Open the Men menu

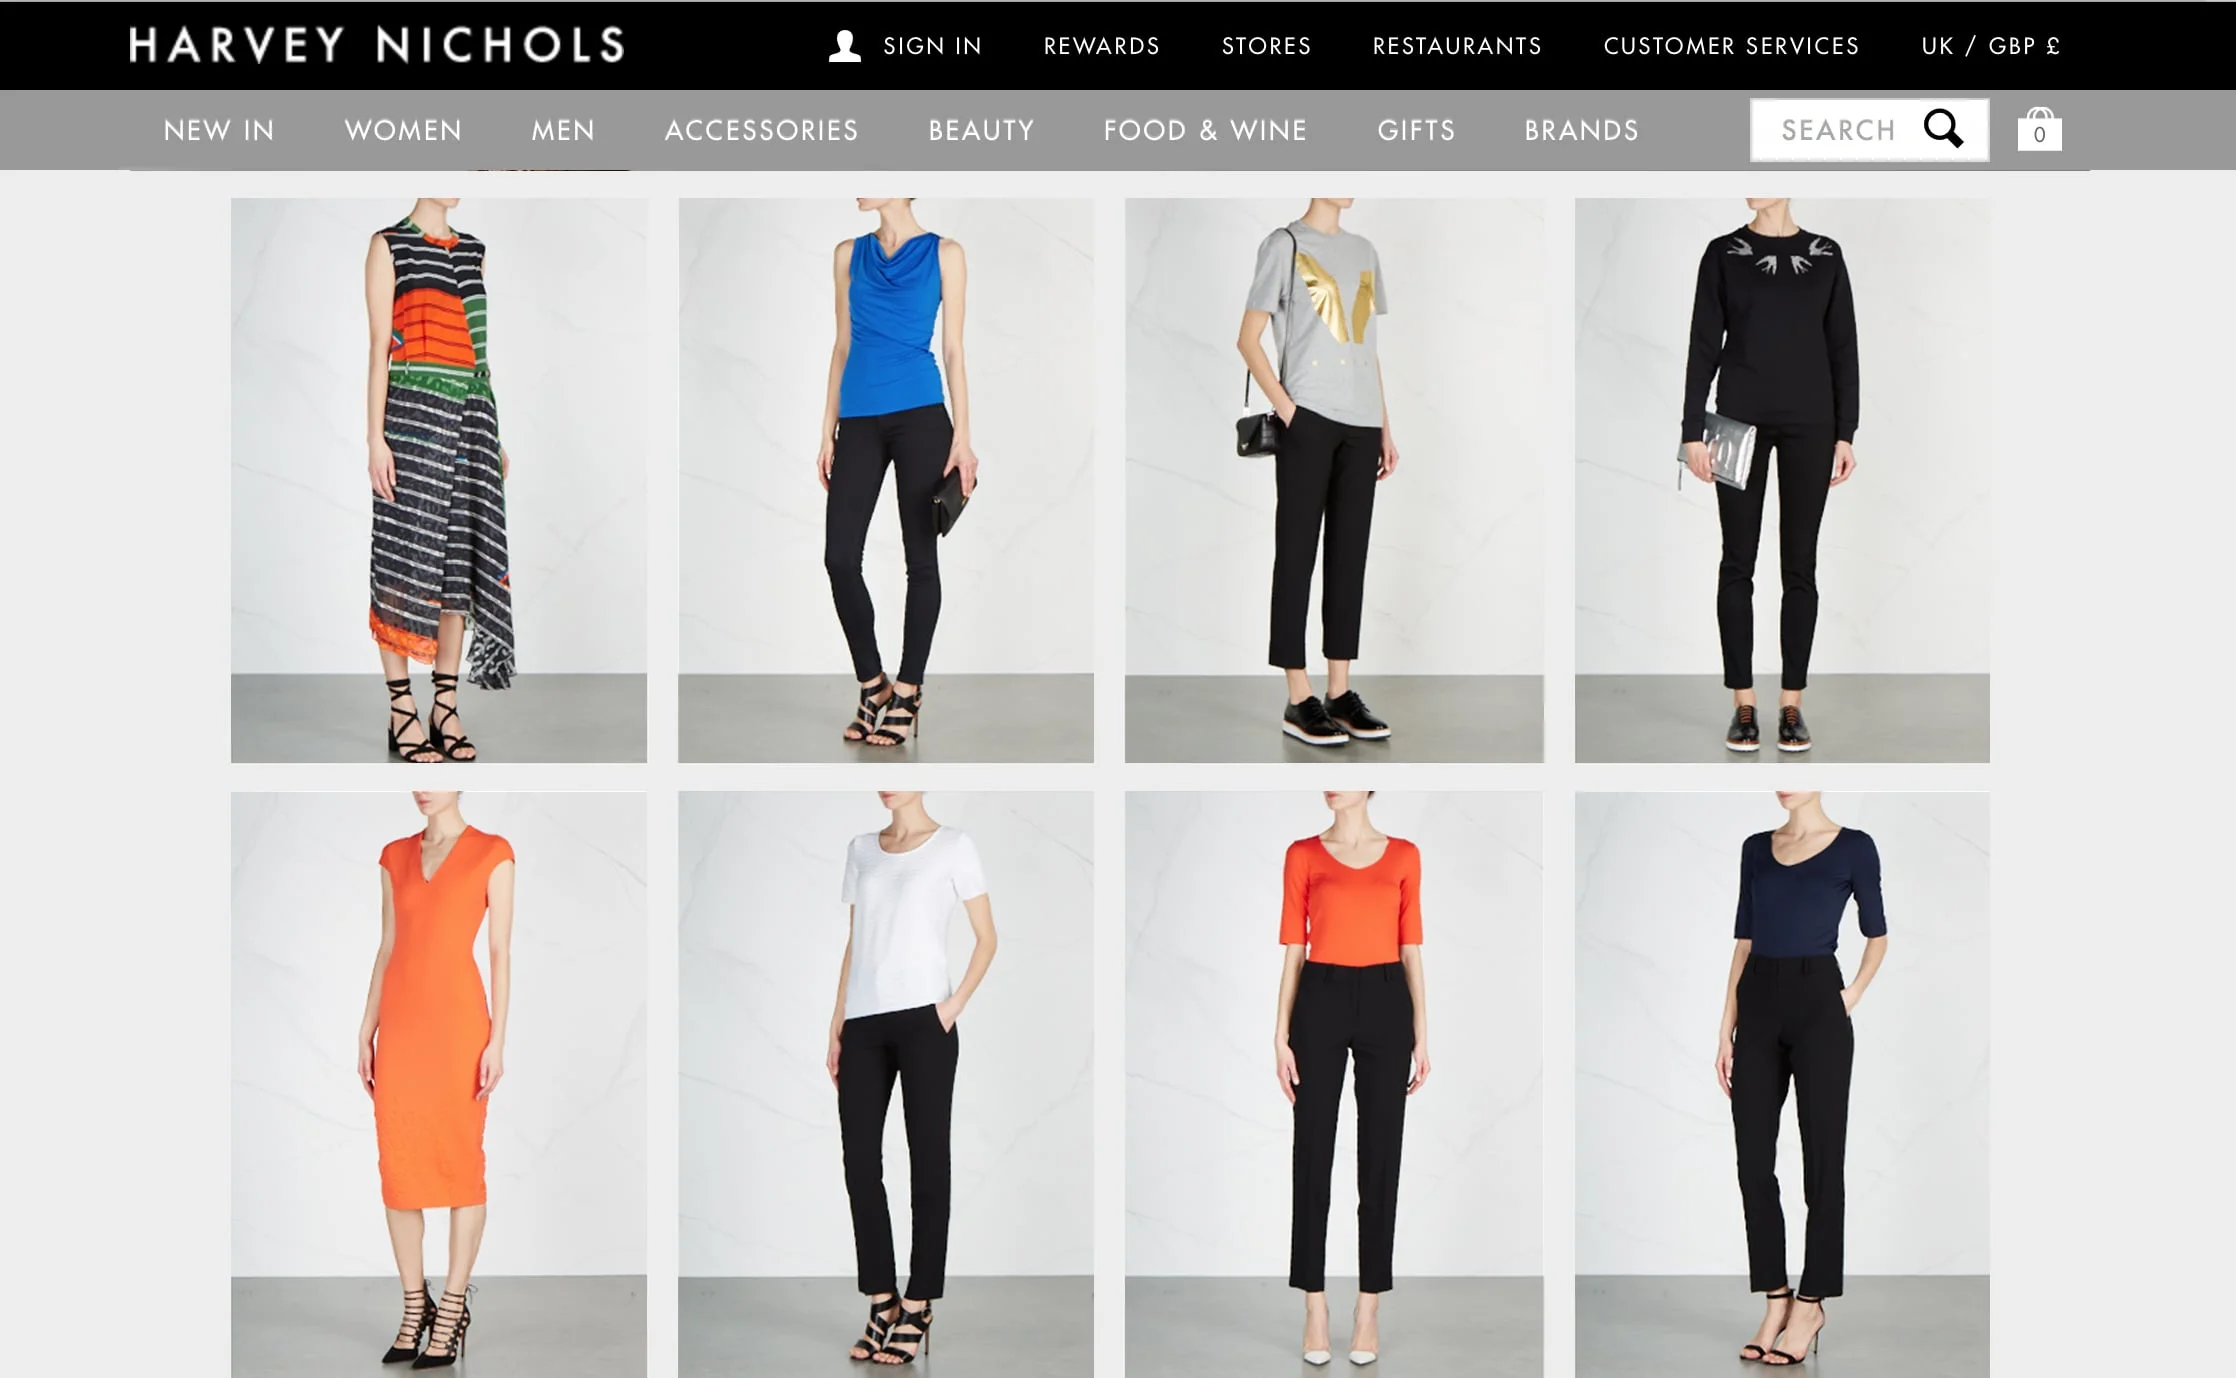point(563,130)
